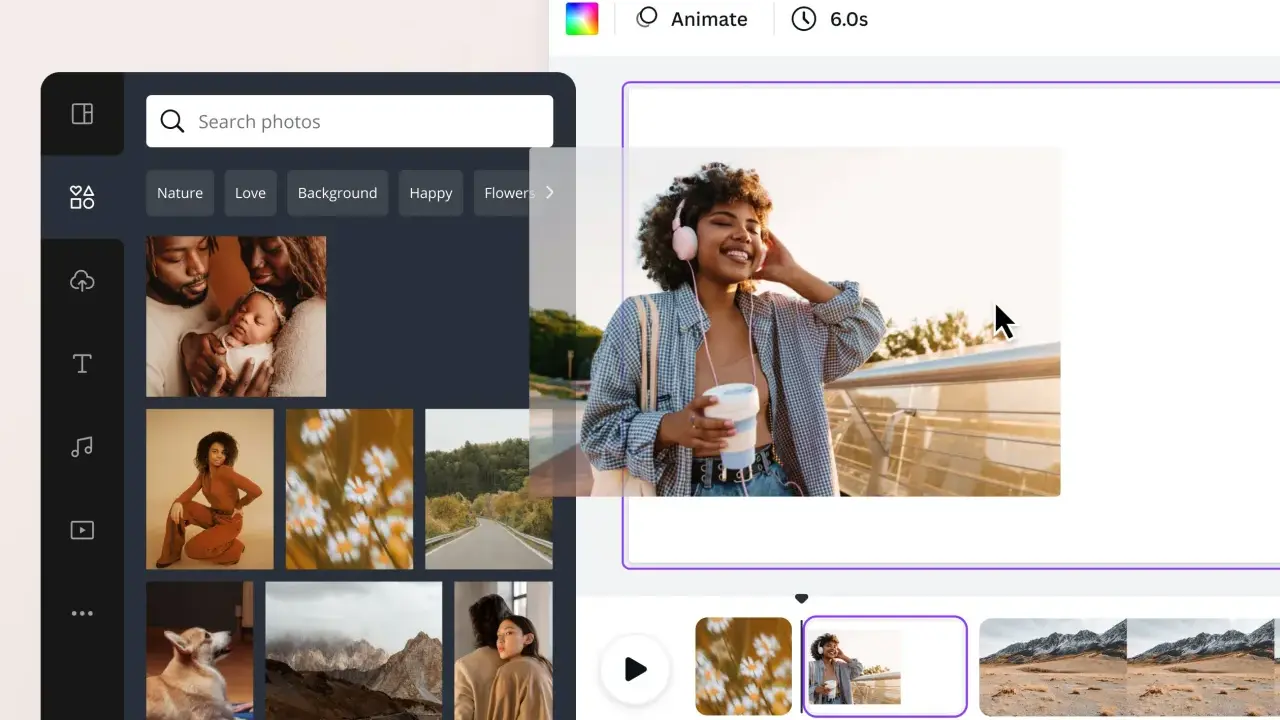Click the magnifier icon in search box
The height and width of the screenshot is (720, 1280).
172,121
